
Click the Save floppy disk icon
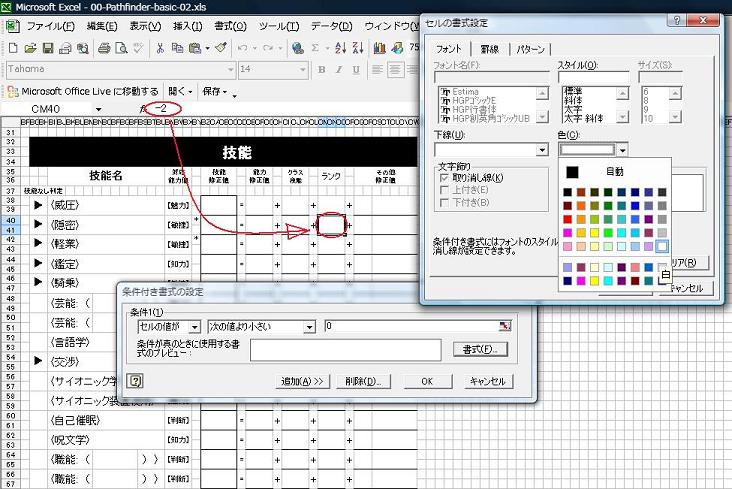click(48, 48)
